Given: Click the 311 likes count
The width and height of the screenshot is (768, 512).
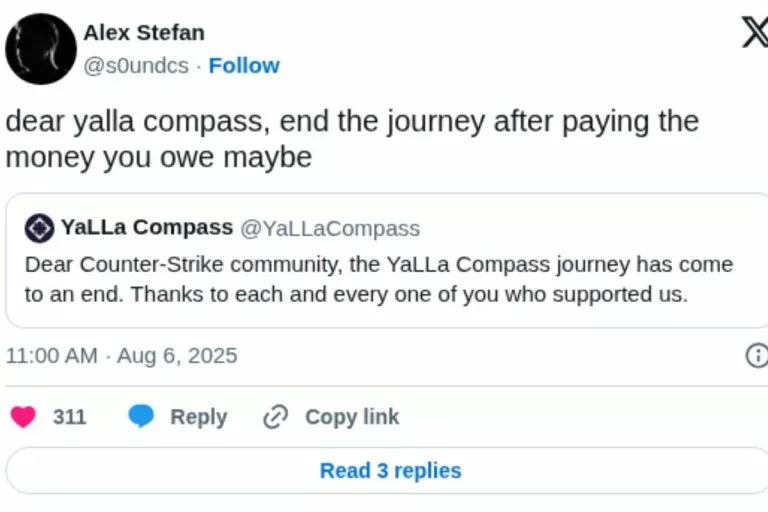Looking at the screenshot, I should [x=70, y=417].
